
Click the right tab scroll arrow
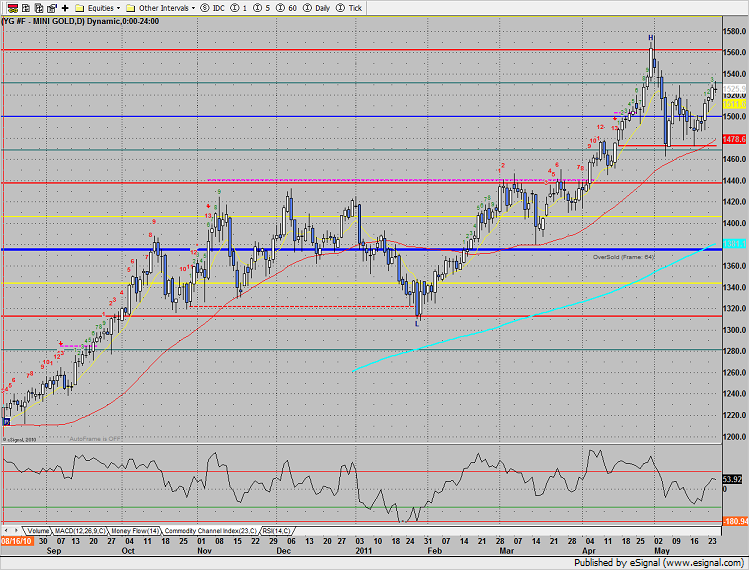(16, 530)
